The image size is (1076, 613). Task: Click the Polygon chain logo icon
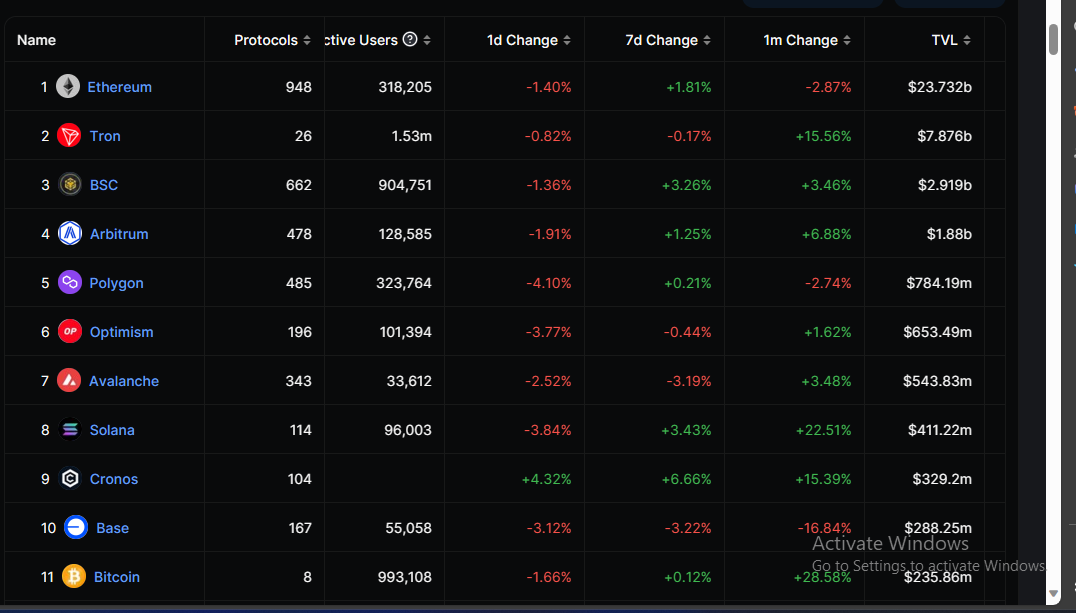(x=69, y=282)
